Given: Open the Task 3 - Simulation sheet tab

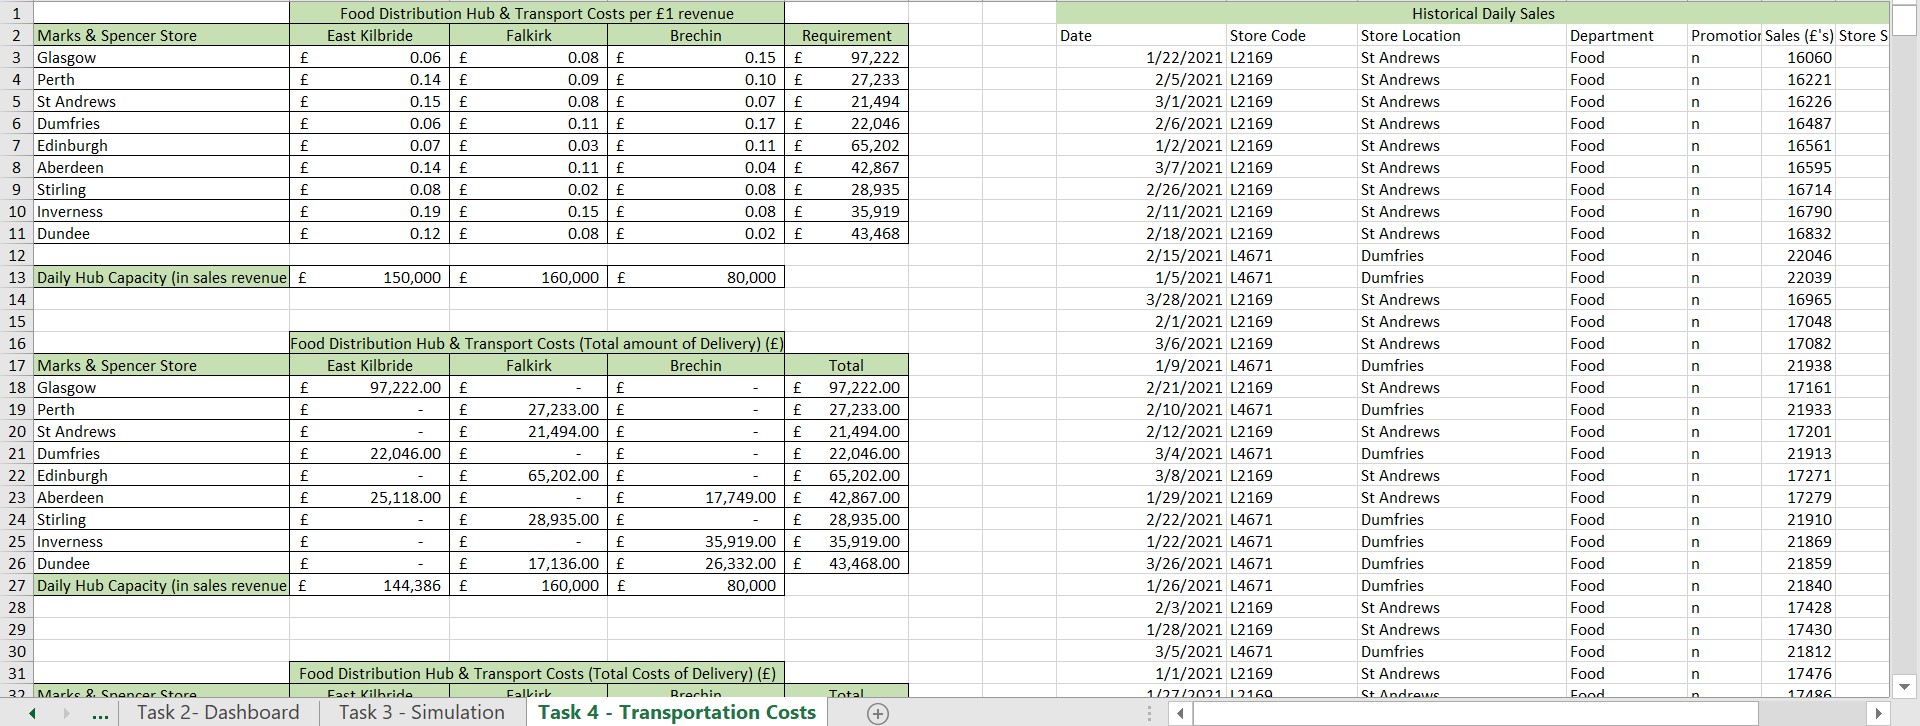Looking at the screenshot, I should point(421,712).
